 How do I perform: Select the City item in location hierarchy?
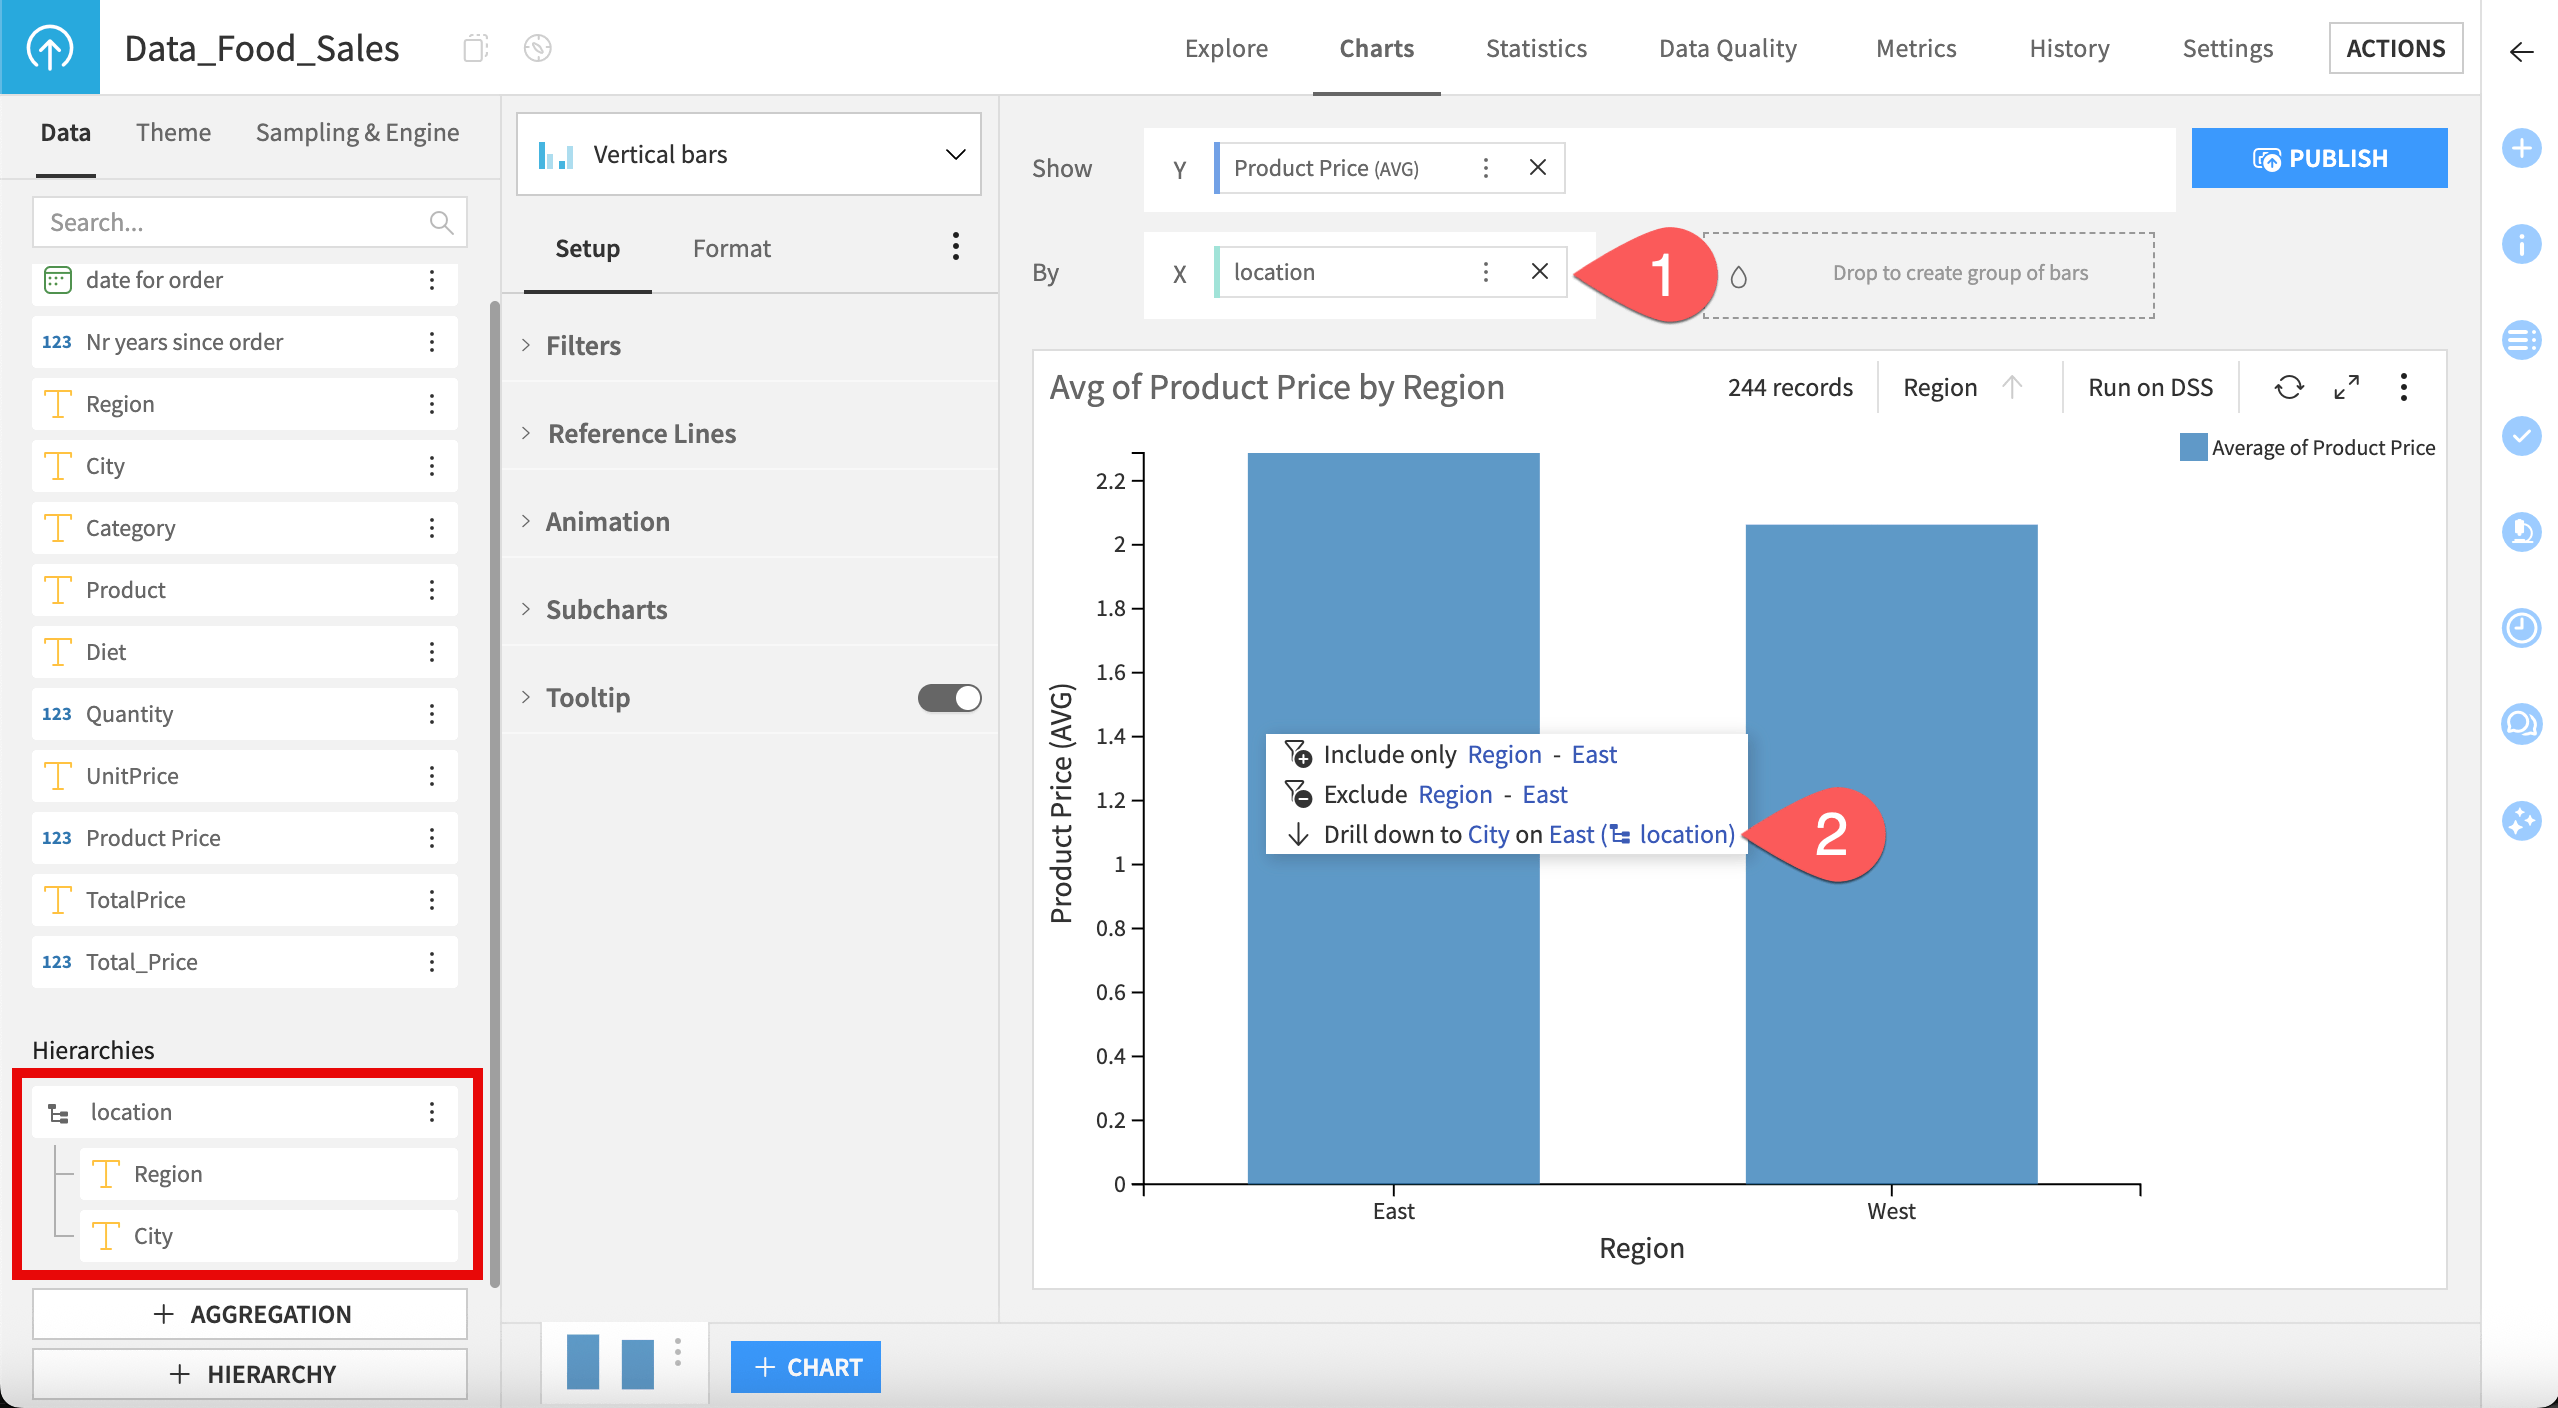pos(153,1235)
